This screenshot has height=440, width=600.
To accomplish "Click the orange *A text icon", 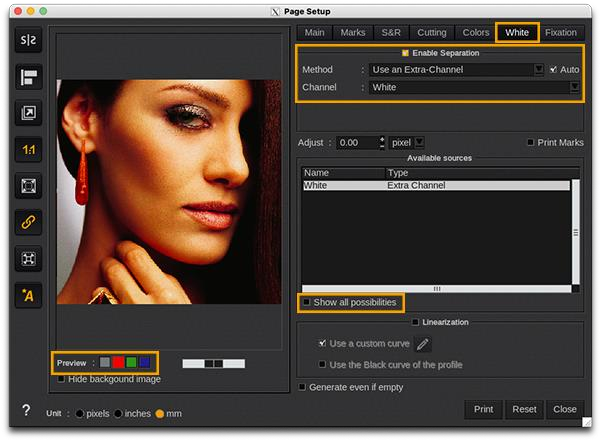I will [x=27, y=295].
